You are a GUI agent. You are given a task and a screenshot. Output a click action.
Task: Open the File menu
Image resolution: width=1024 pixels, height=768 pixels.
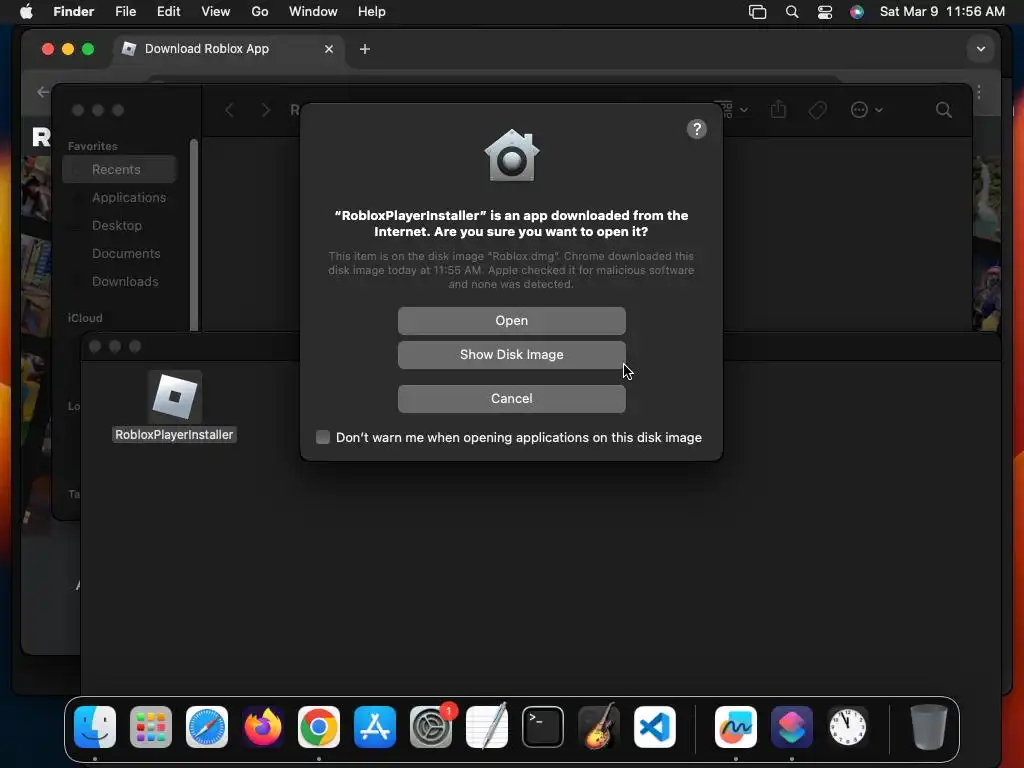125,12
